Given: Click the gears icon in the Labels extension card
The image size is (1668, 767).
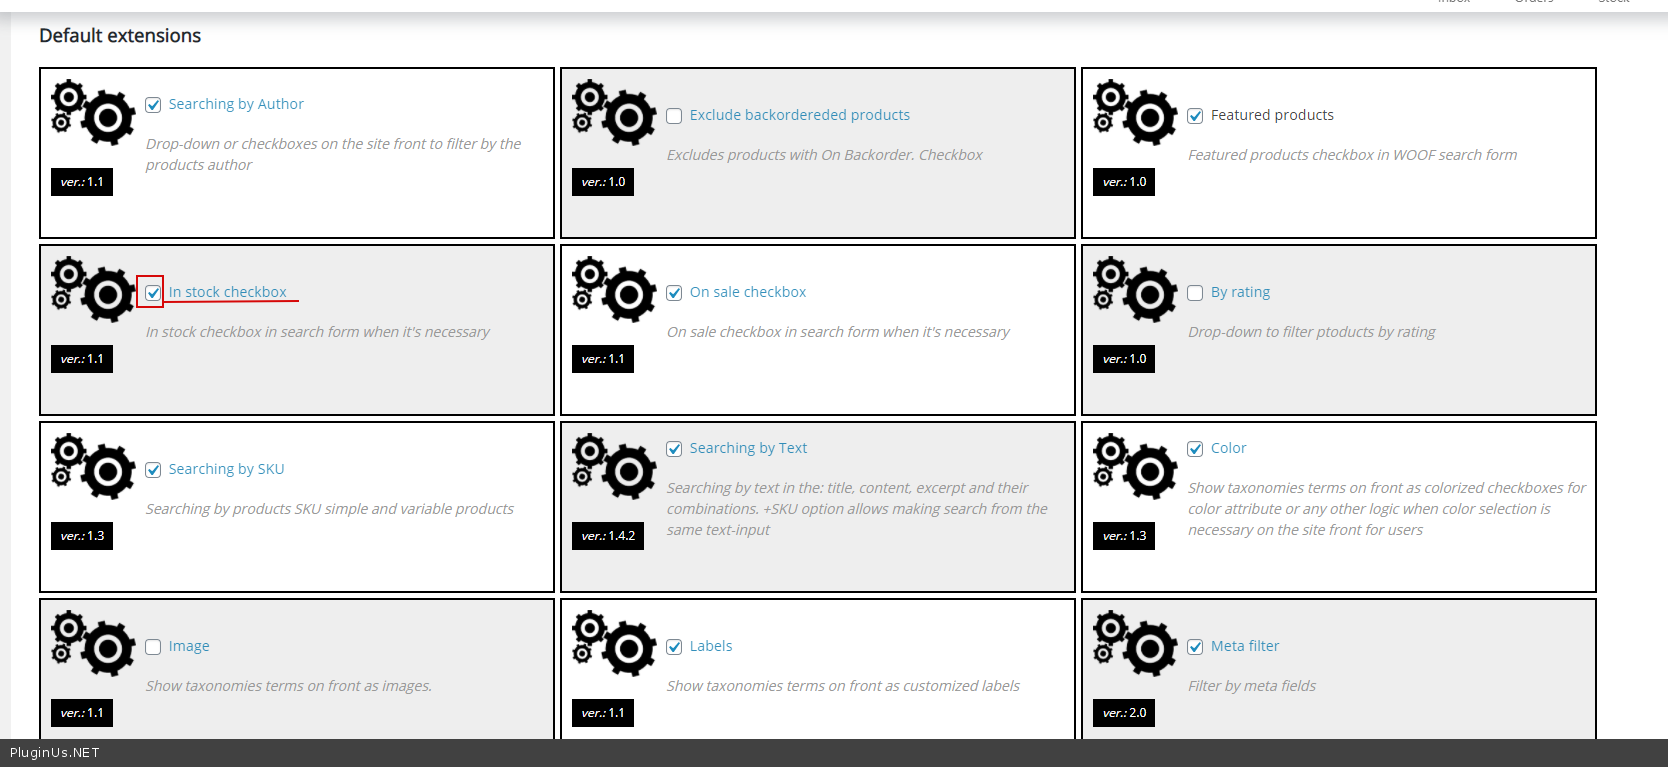Looking at the screenshot, I should click(614, 644).
